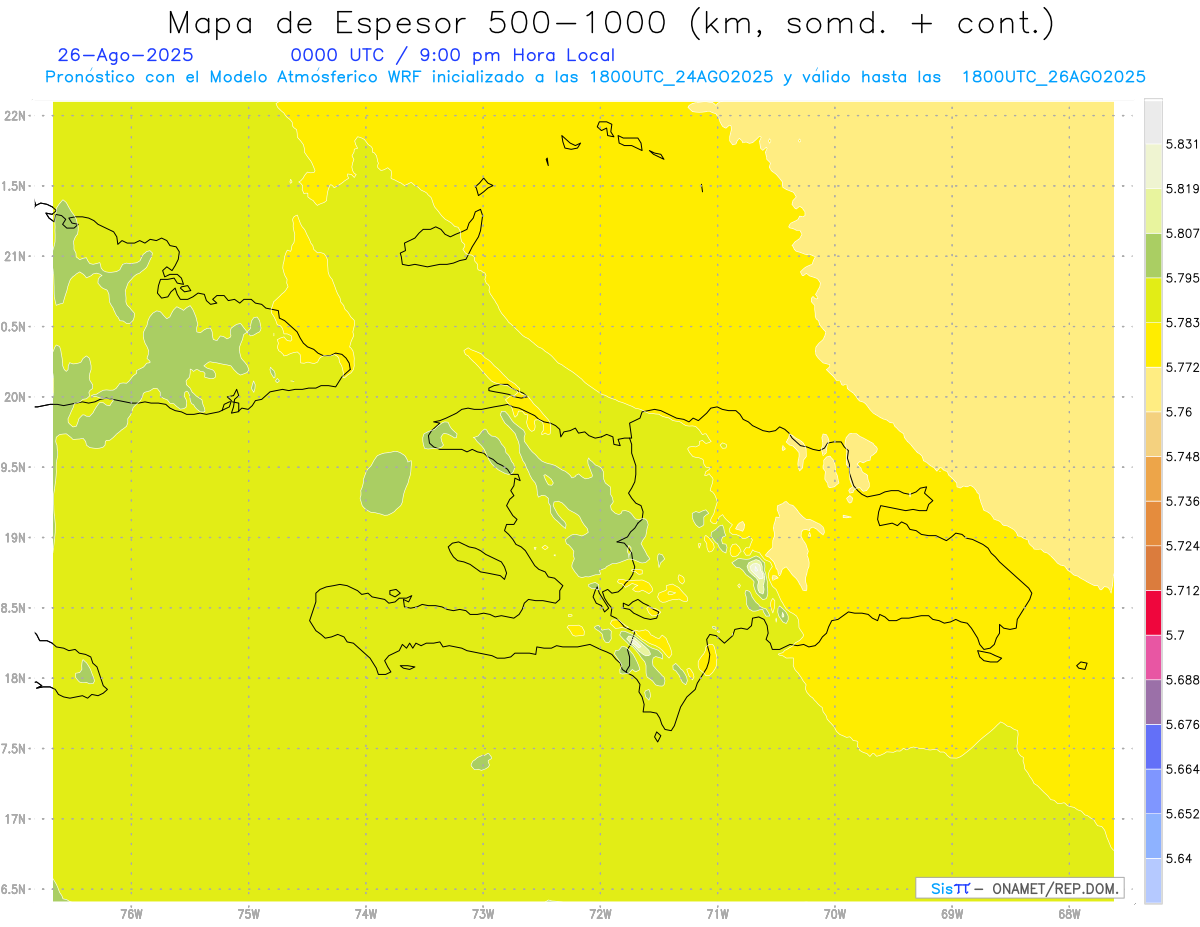
Task: Pick the pale yellow legend band between 5.76 and 5.772
Action: pos(1153,389)
